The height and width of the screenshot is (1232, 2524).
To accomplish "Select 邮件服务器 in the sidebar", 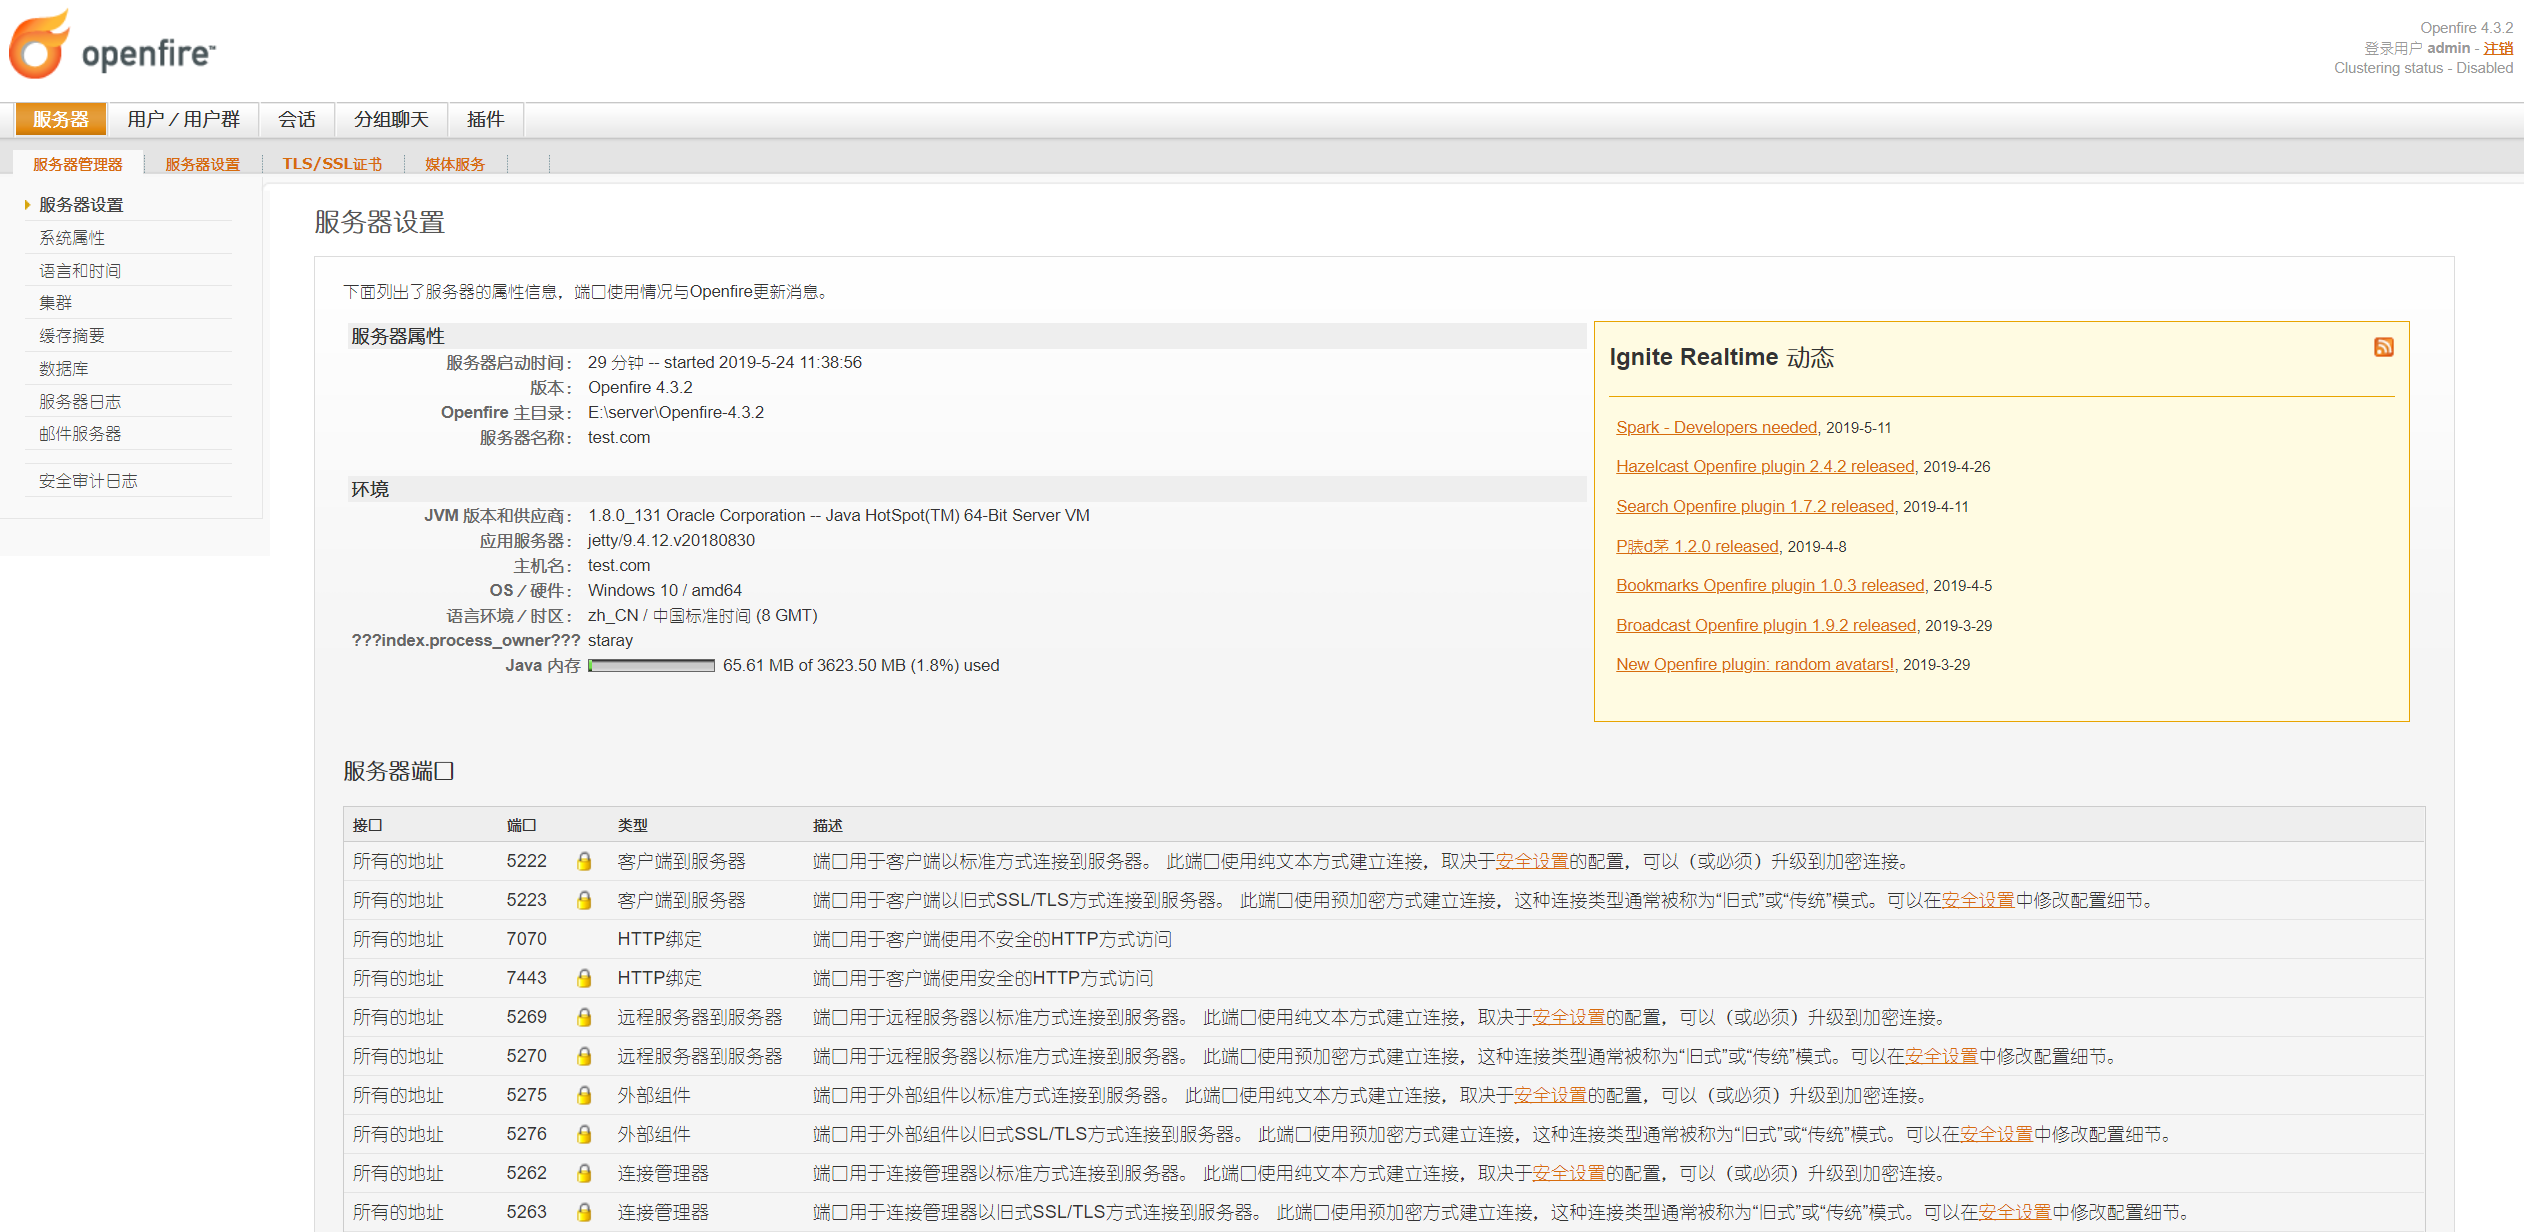I will click(x=80, y=433).
